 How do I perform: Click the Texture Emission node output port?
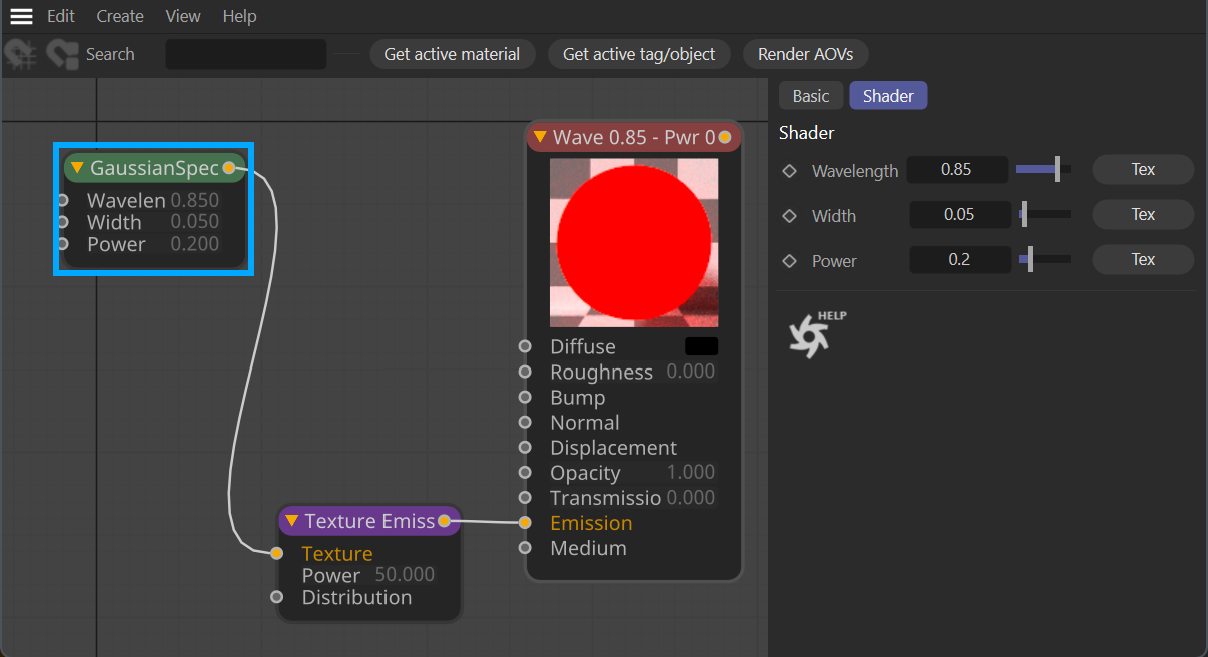(x=444, y=521)
